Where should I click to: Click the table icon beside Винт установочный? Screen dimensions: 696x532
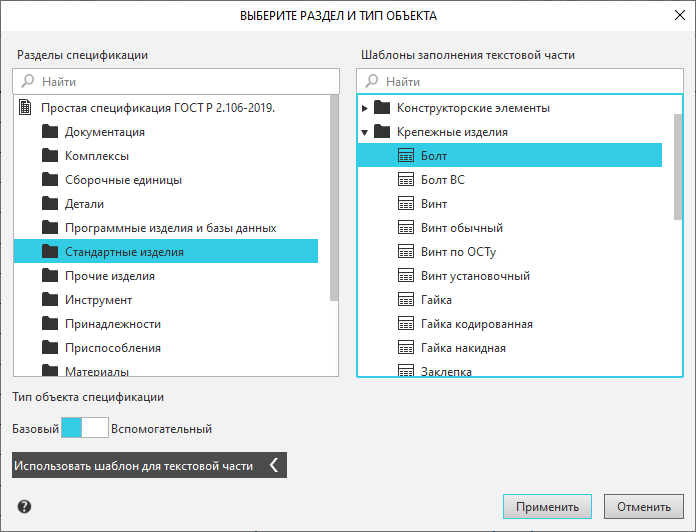[x=406, y=276]
